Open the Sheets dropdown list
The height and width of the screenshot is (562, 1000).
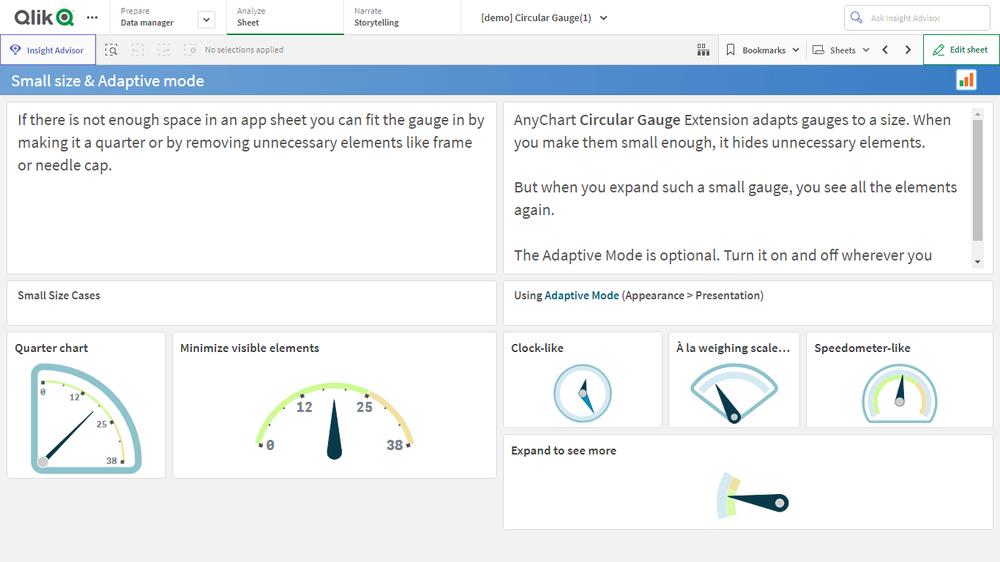[841, 50]
